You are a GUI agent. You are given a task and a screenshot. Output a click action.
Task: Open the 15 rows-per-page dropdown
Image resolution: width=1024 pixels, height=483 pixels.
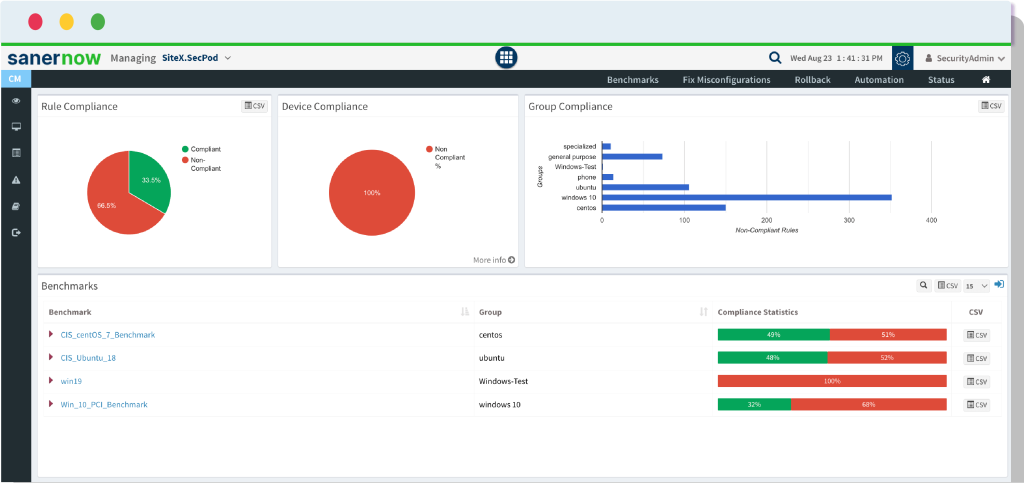976,286
